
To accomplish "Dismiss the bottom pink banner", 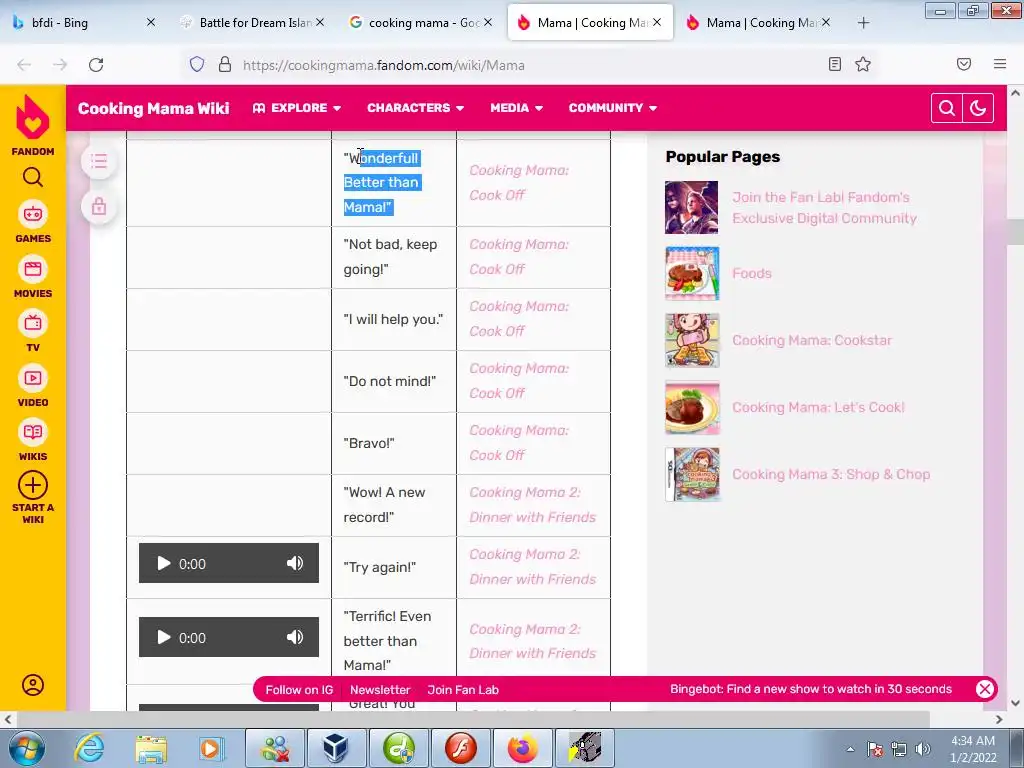I will click(985, 689).
